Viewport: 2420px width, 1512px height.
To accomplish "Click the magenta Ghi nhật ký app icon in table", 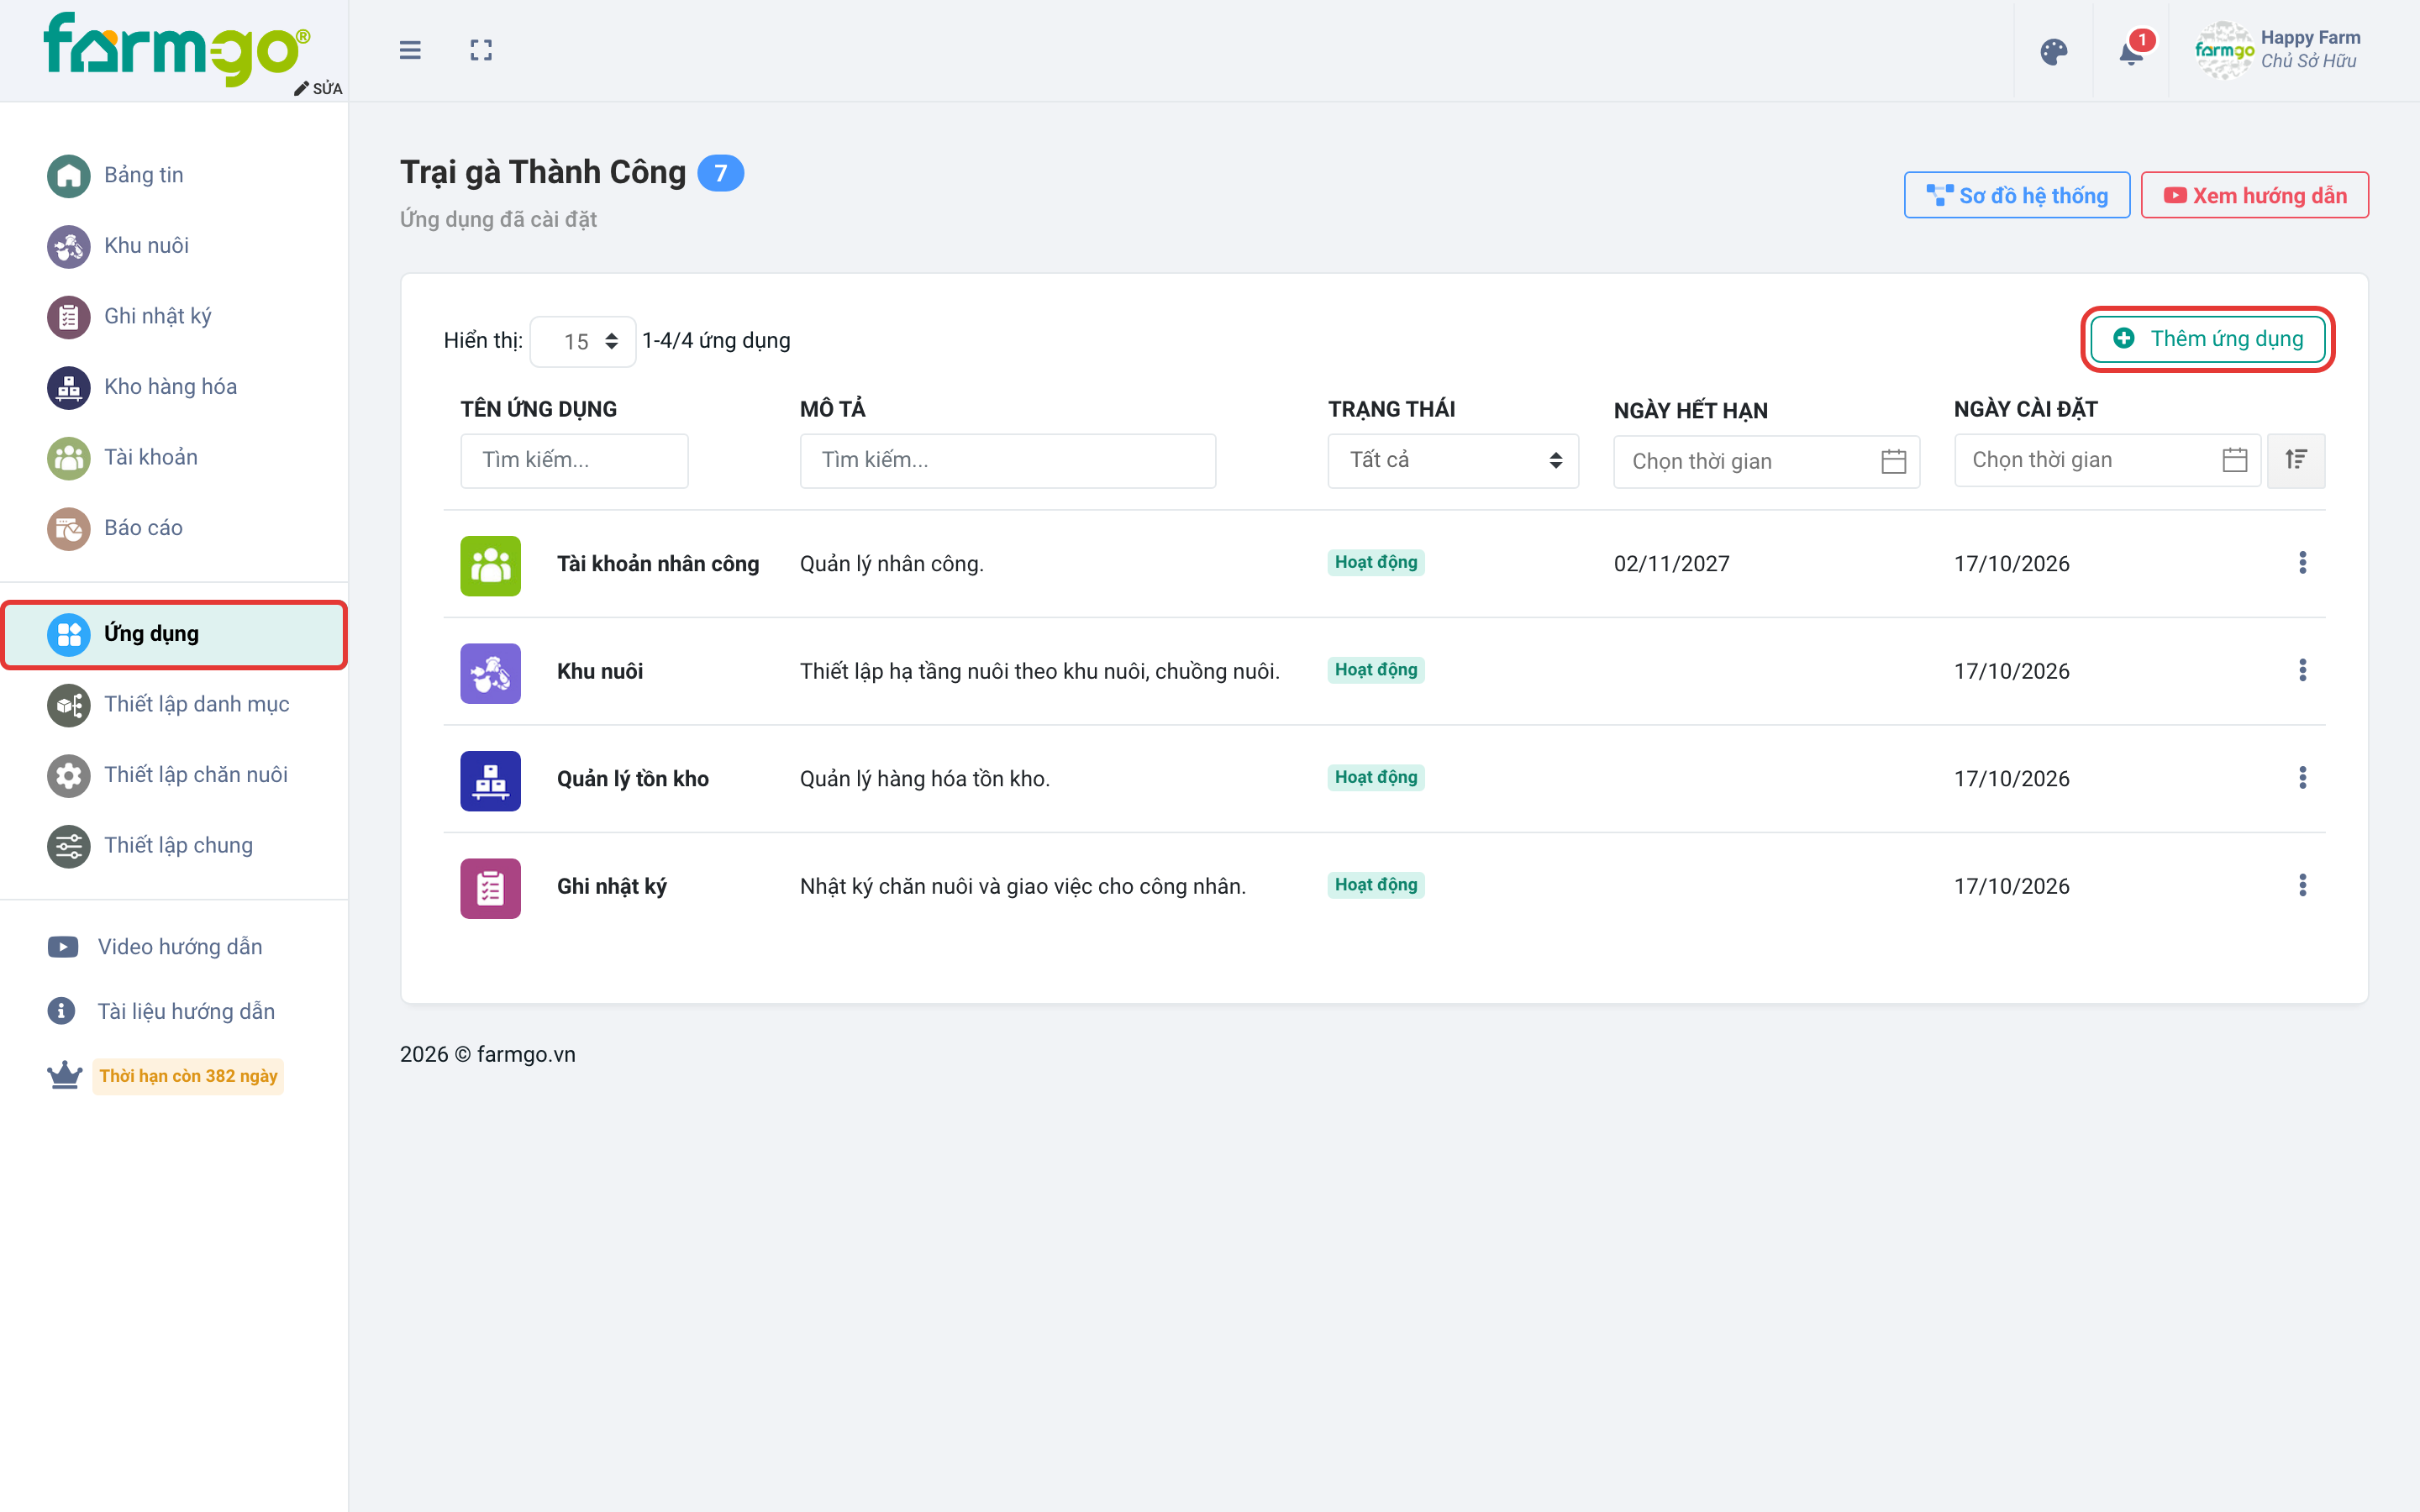I will coord(490,888).
